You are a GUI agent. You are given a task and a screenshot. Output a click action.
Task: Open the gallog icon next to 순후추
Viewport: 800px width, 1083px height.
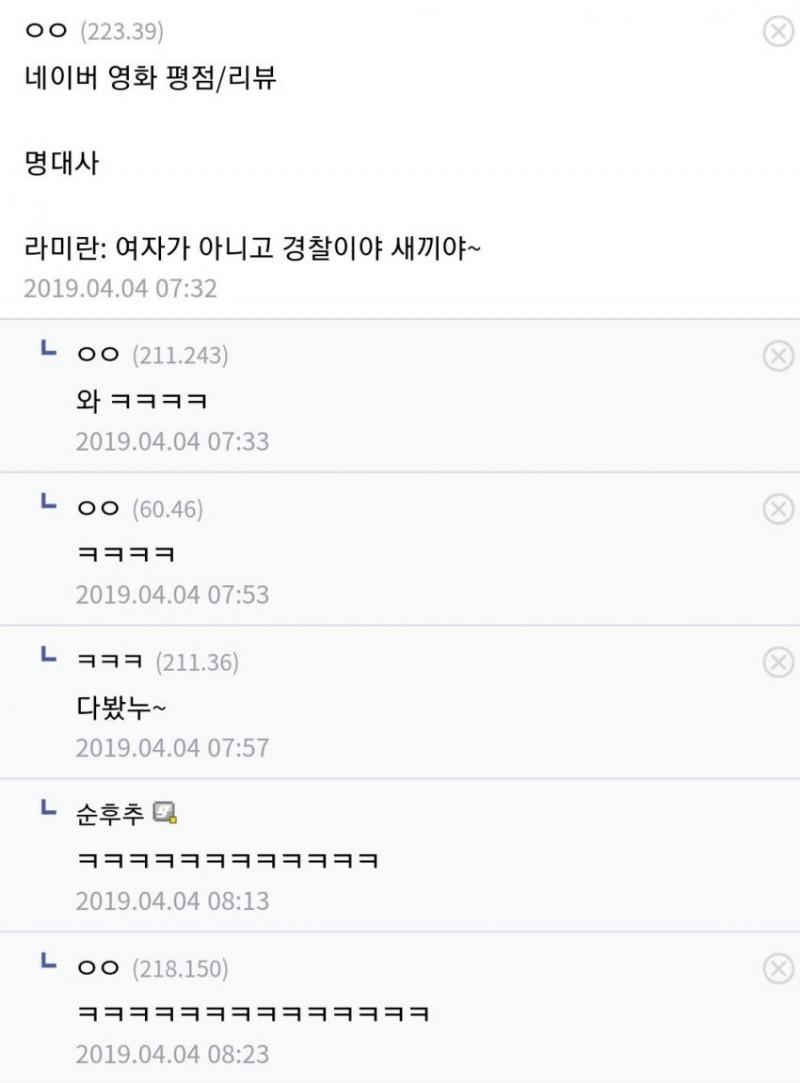[166, 814]
